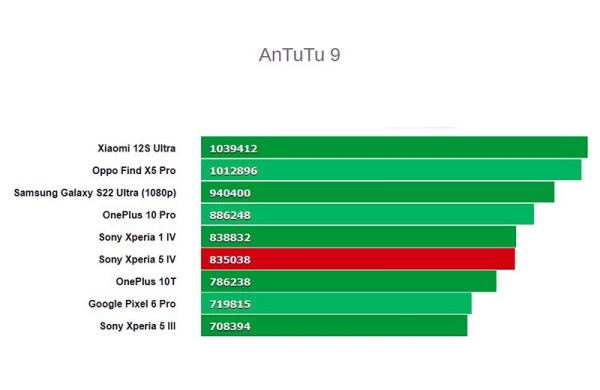Screen dimensions: 600x390
Task: Click the Google Pixel 6 Pro bar
Action: pyautogui.click(x=336, y=304)
